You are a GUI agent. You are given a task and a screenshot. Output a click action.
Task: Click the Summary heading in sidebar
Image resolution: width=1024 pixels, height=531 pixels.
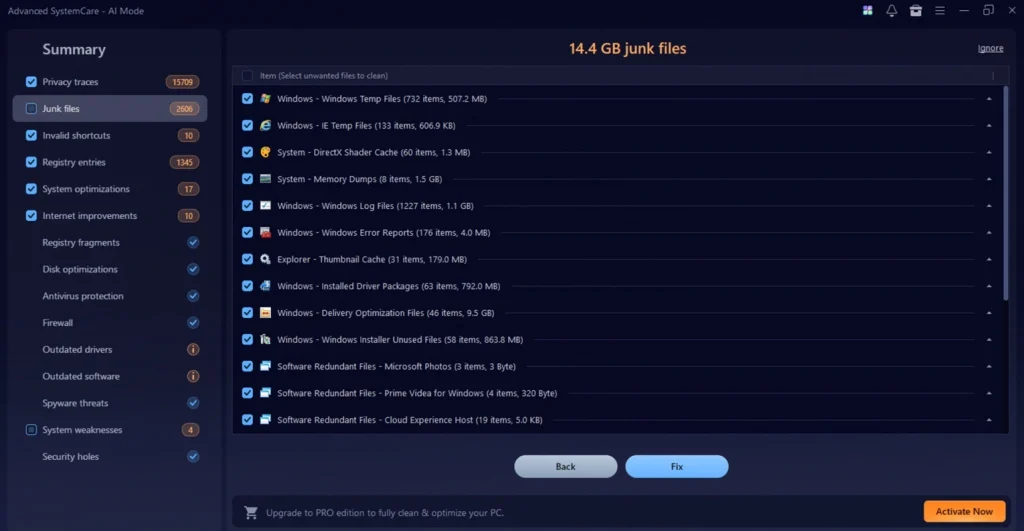point(74,50)
